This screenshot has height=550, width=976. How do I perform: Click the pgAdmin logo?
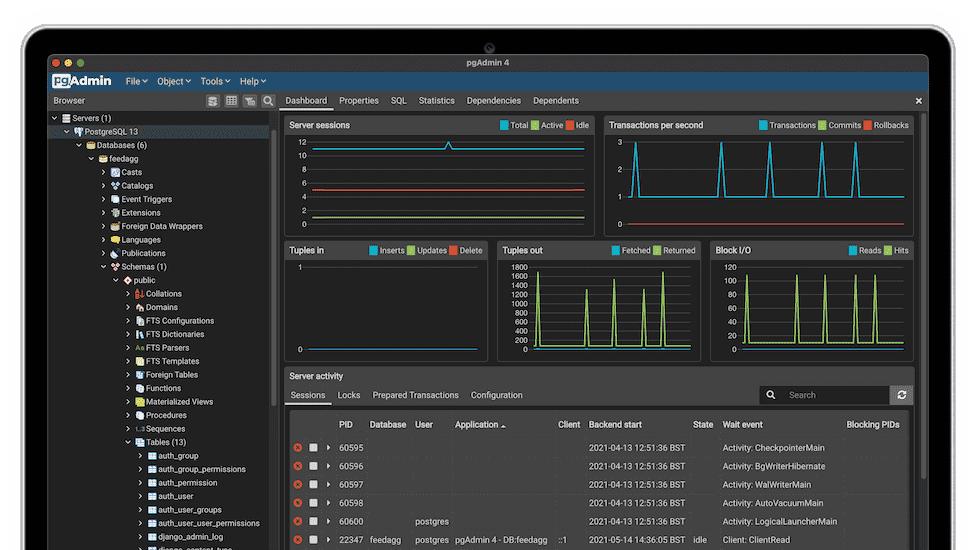pos(83,81)
